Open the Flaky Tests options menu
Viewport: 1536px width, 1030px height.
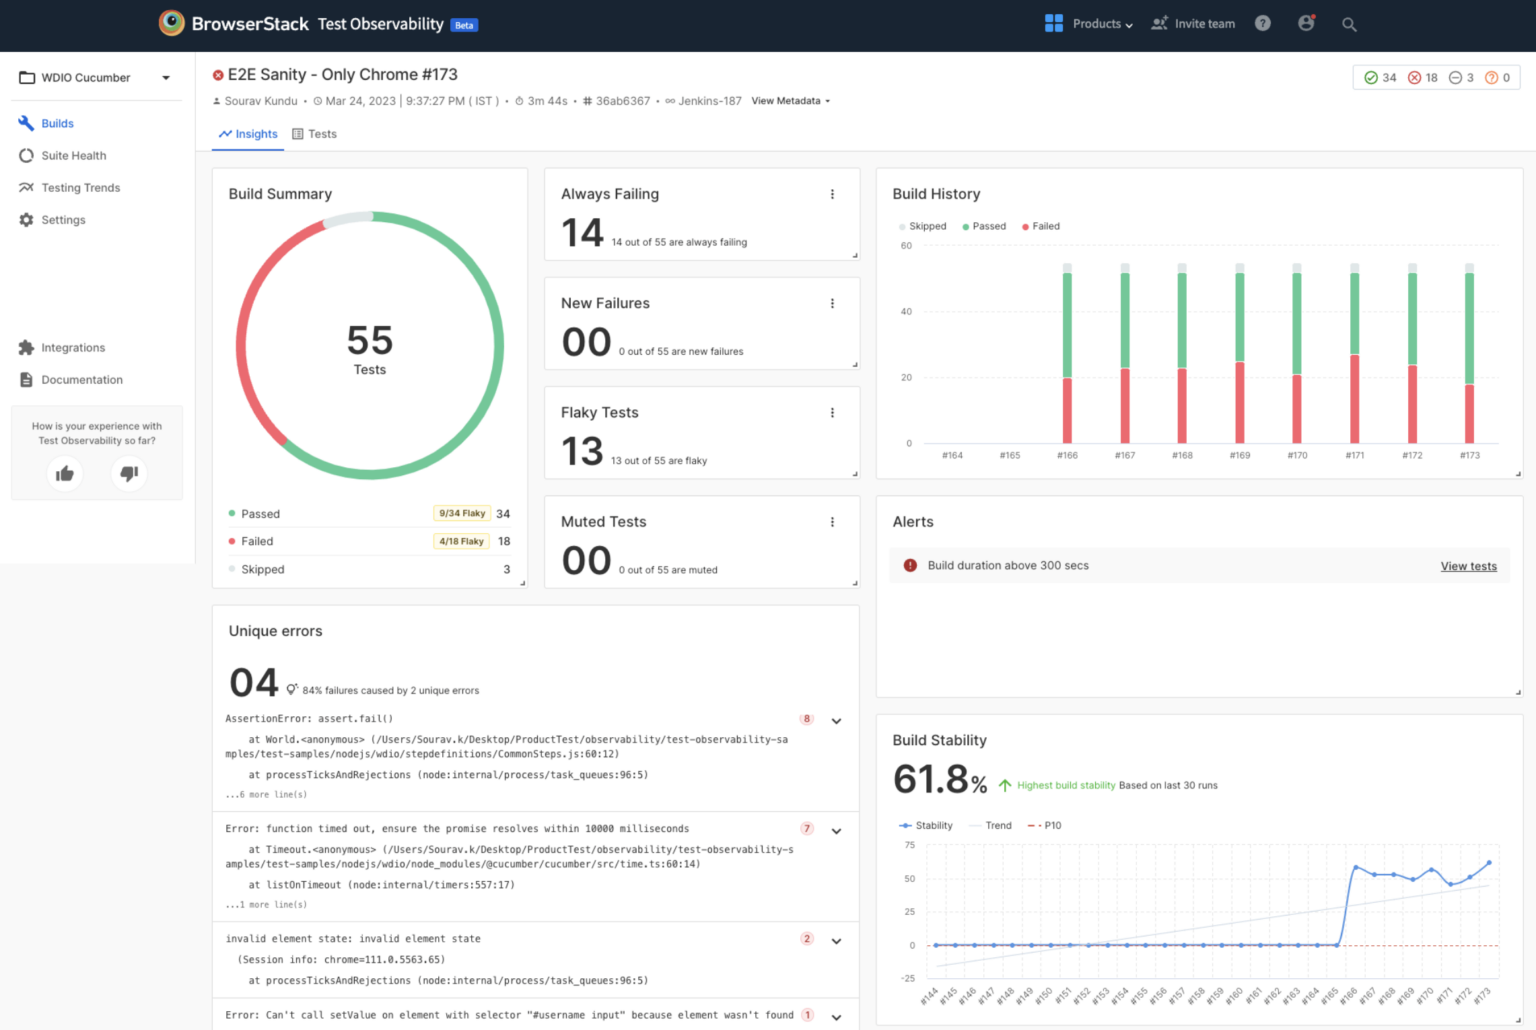[x=833, y=412]
